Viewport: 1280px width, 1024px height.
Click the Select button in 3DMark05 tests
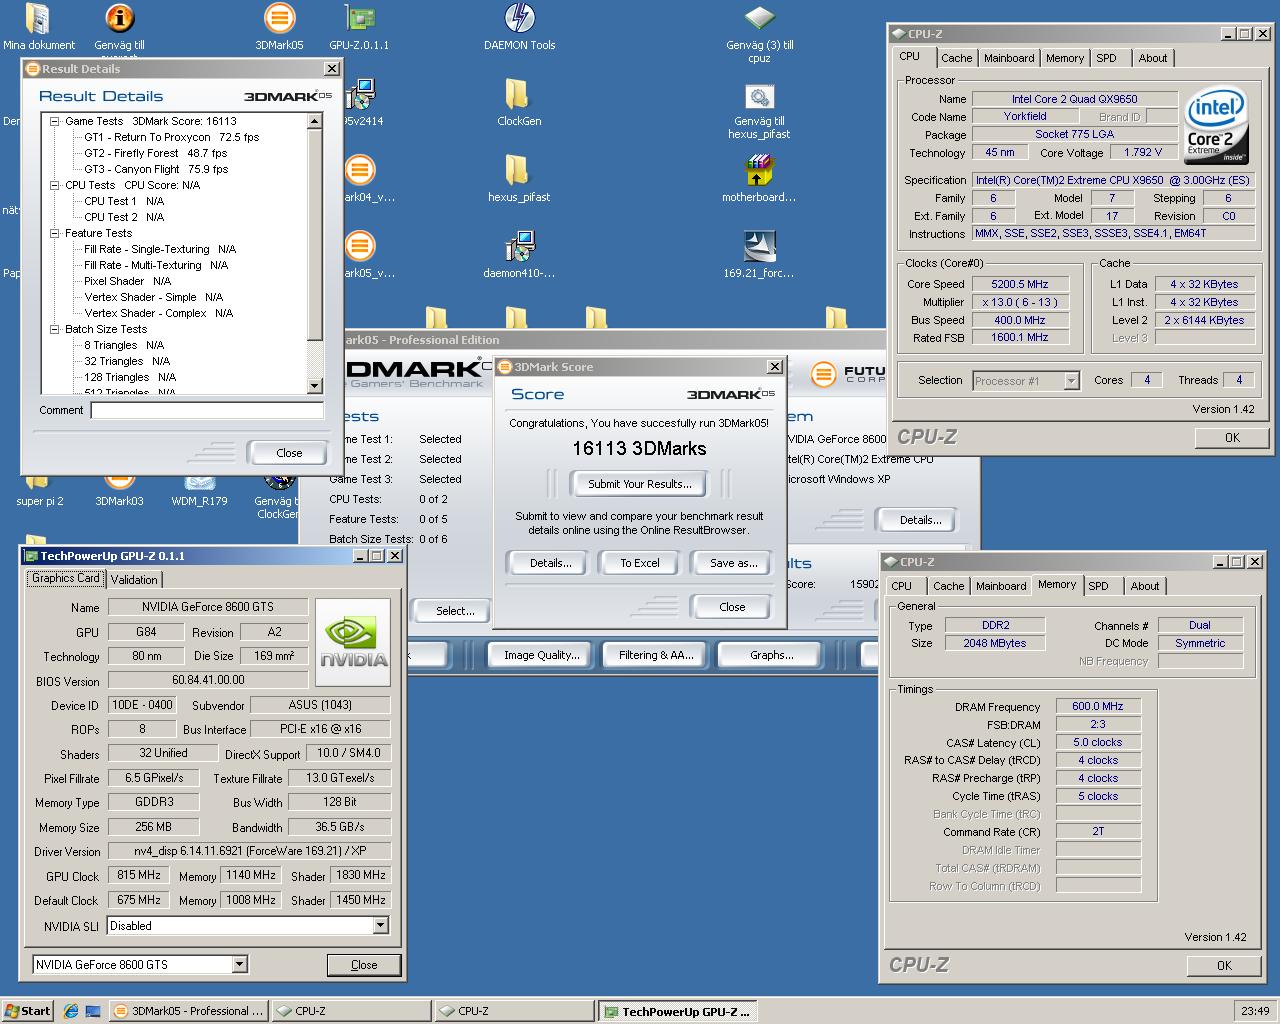pos(455,611)
